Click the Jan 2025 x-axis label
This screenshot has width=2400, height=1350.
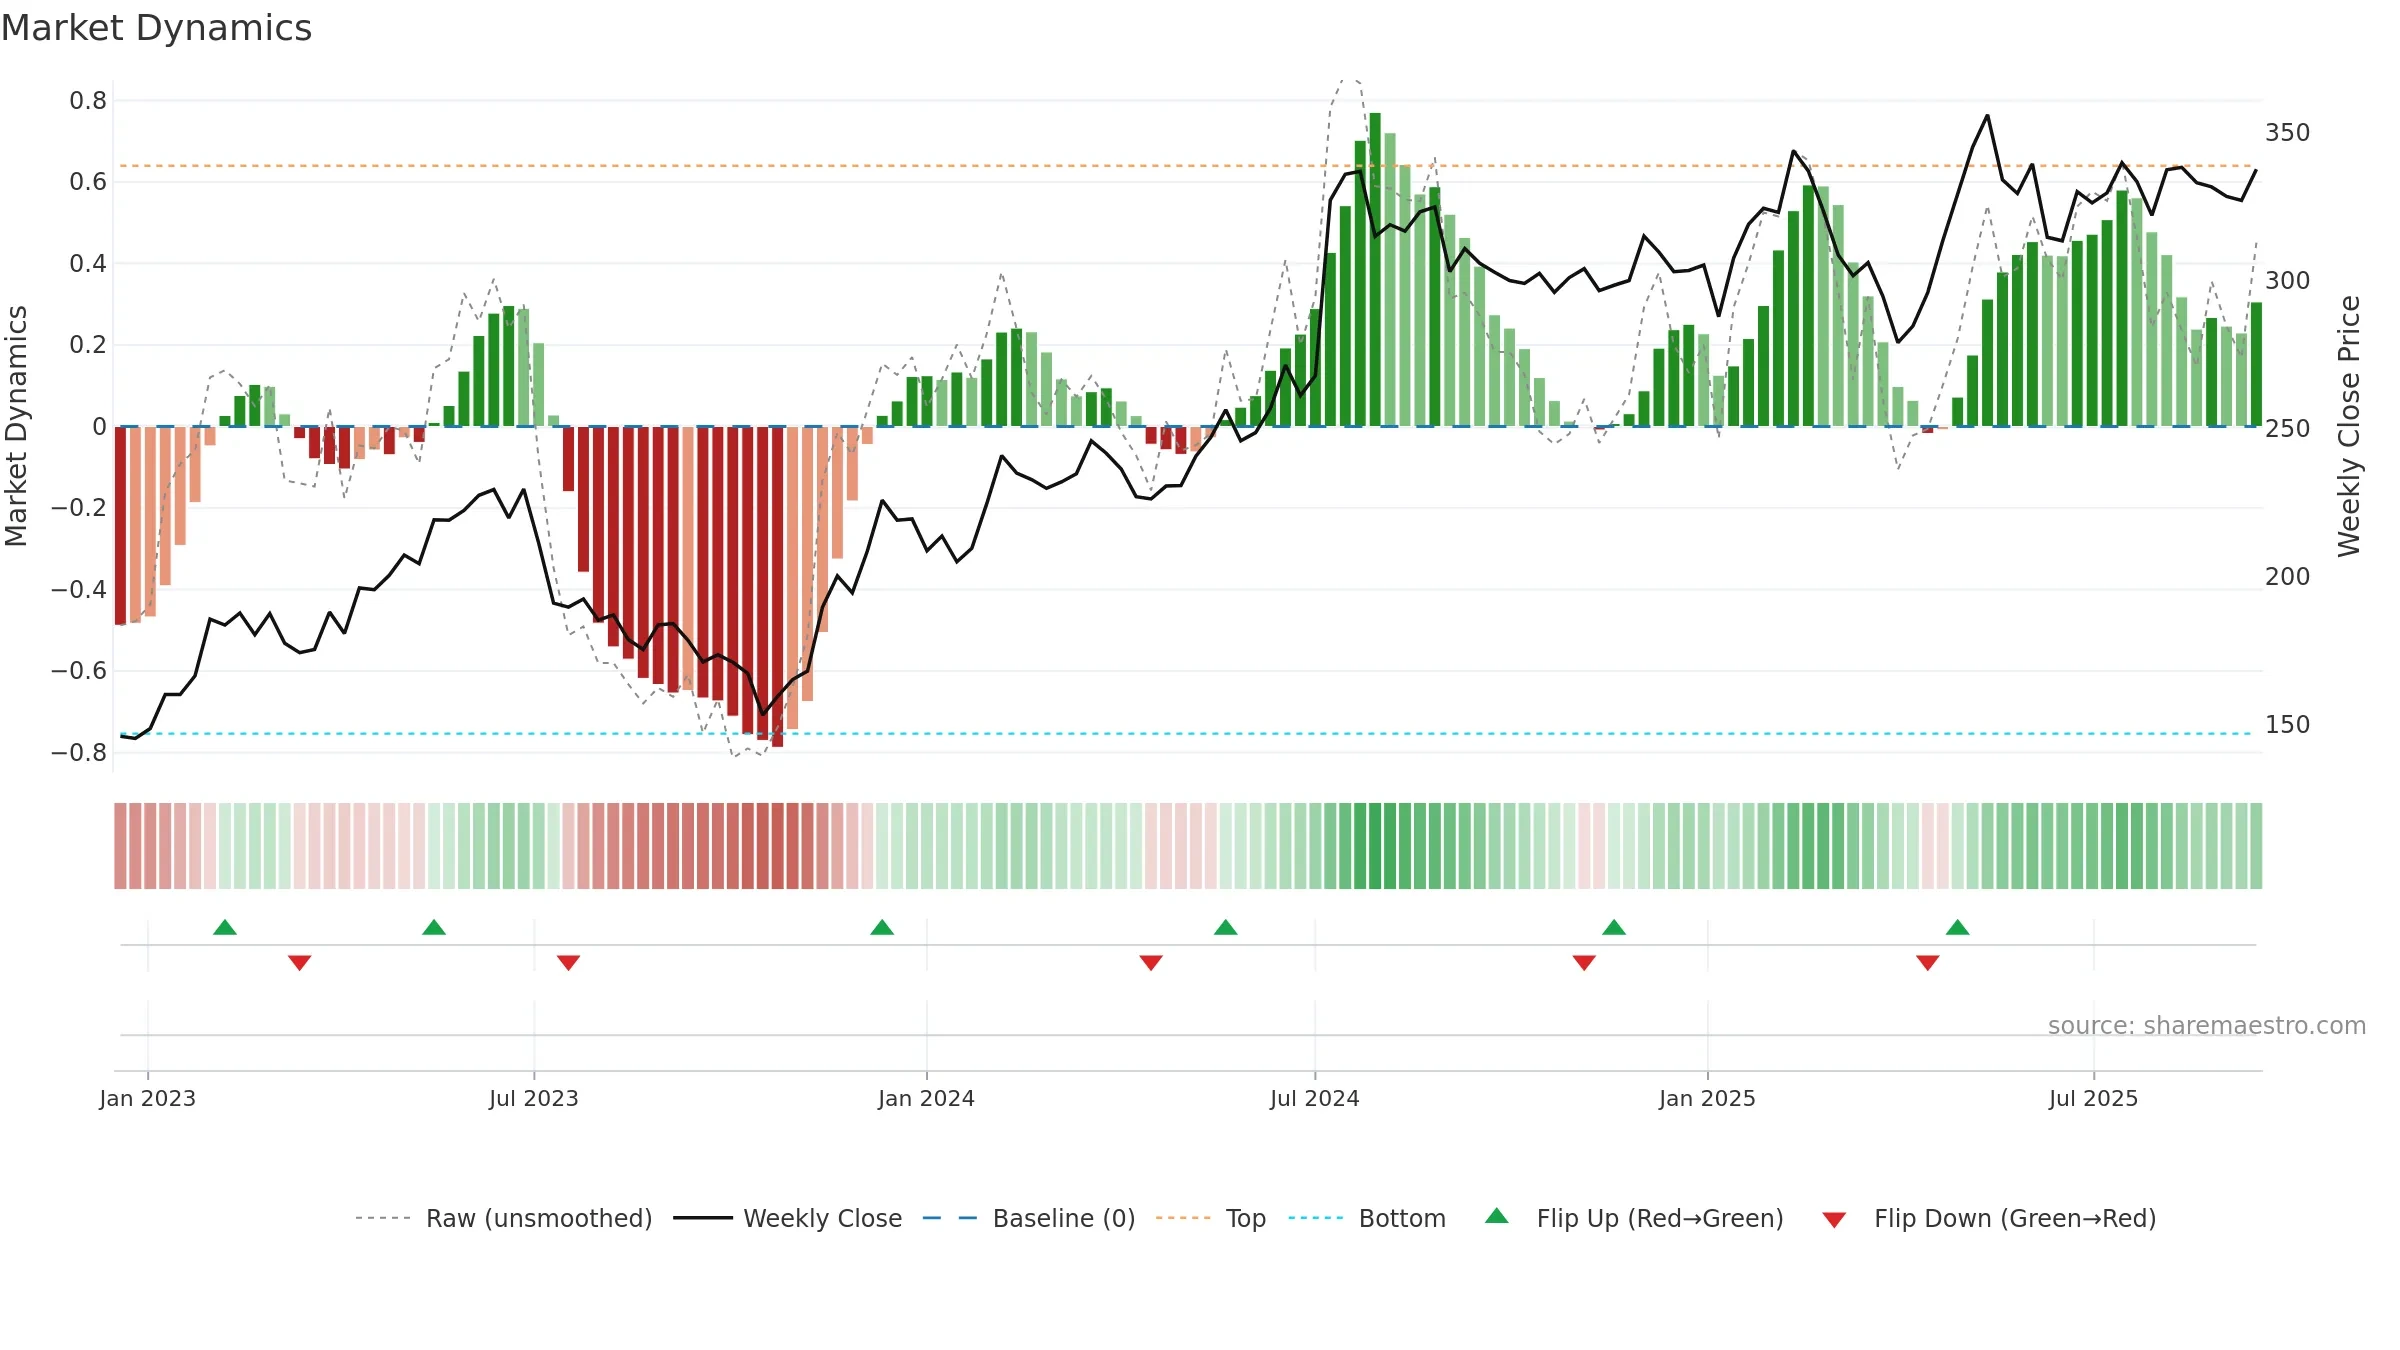1707,1098
